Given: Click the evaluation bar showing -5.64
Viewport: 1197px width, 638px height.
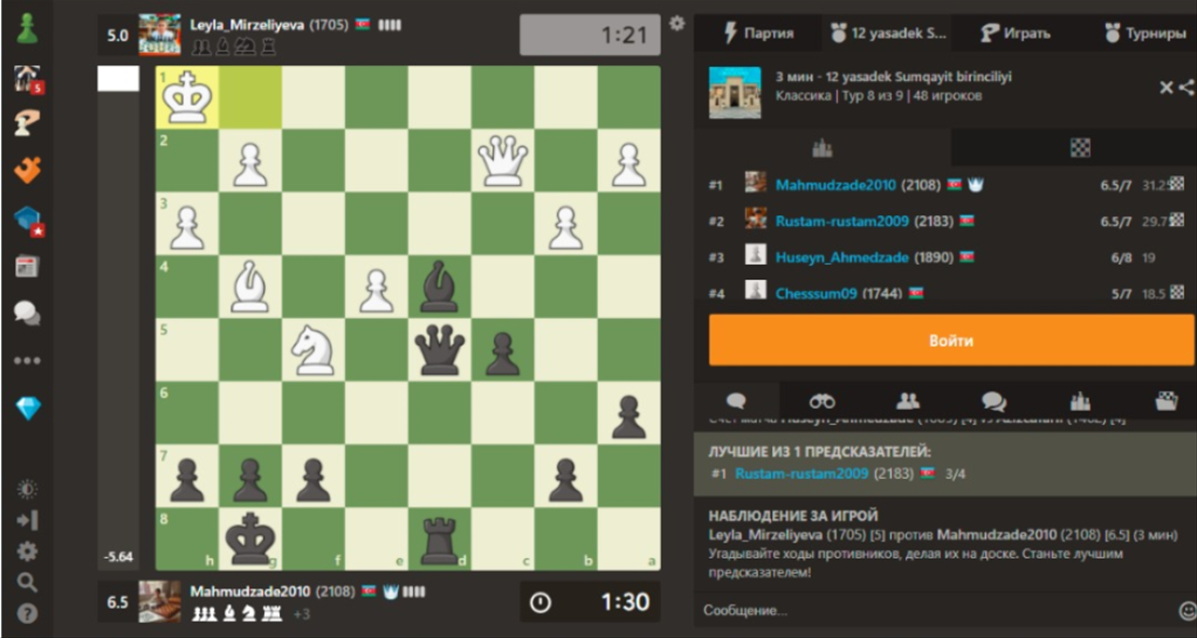Looking at the screenshot, I should point(118,317).
